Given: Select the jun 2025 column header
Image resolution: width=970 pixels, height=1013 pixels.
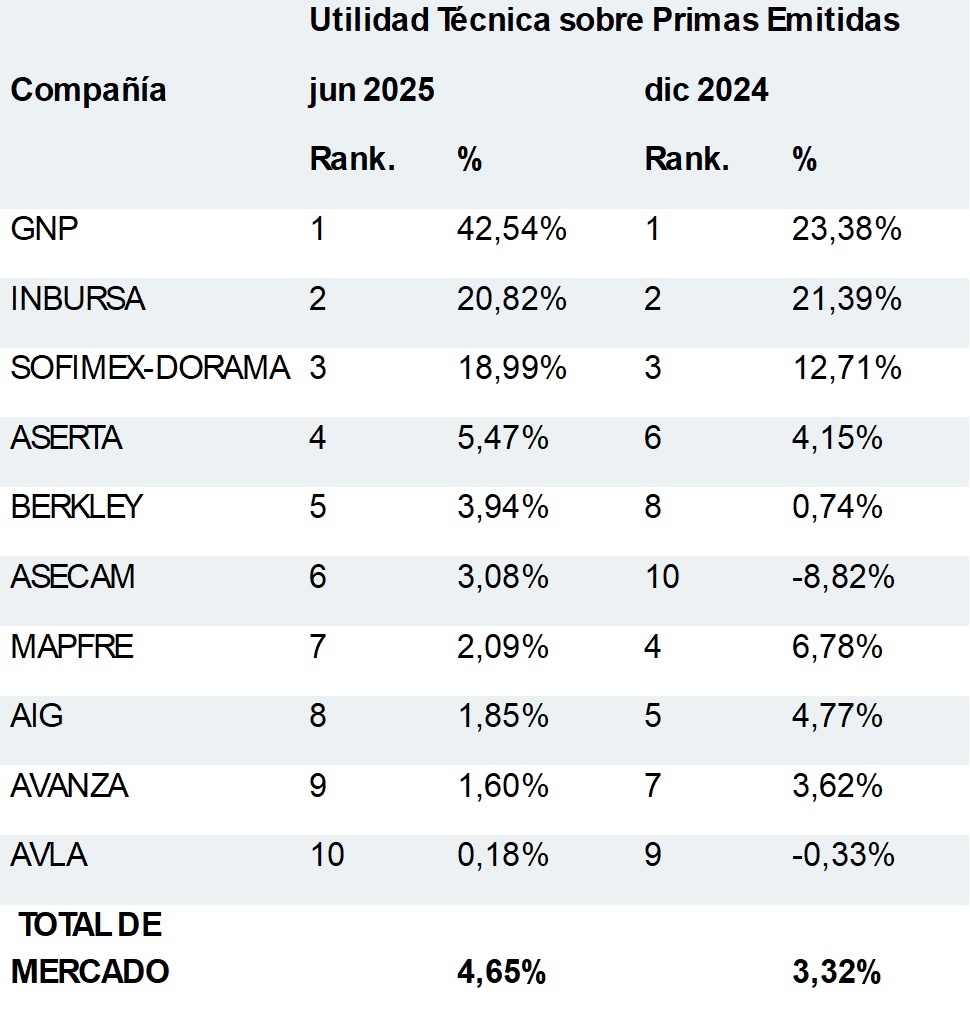Looking at the screenshot, I should (372, 90).
